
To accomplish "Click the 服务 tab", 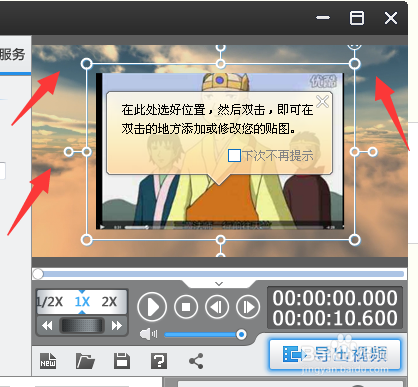I will (x=13, y=54).
